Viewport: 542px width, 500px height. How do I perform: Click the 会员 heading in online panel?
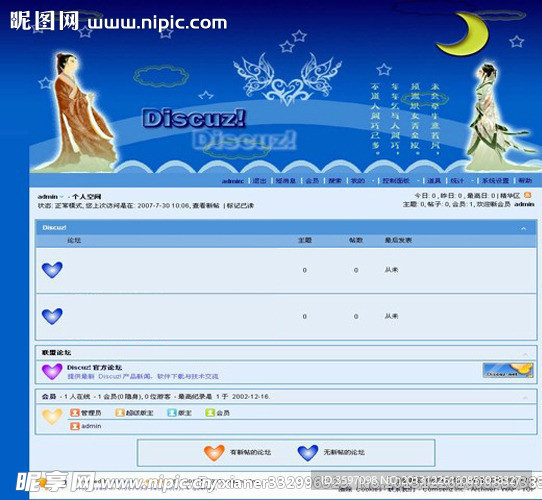[x=49, y=397]
